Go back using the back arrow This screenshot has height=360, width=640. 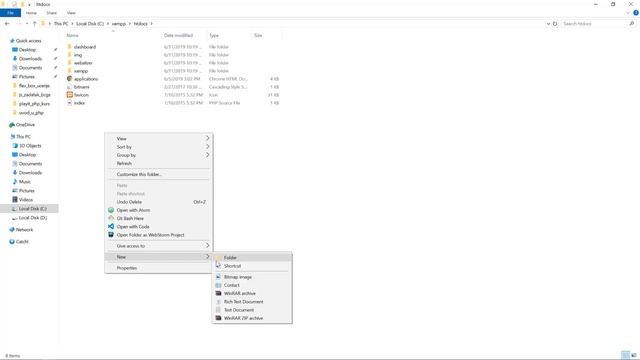point(7,24)
